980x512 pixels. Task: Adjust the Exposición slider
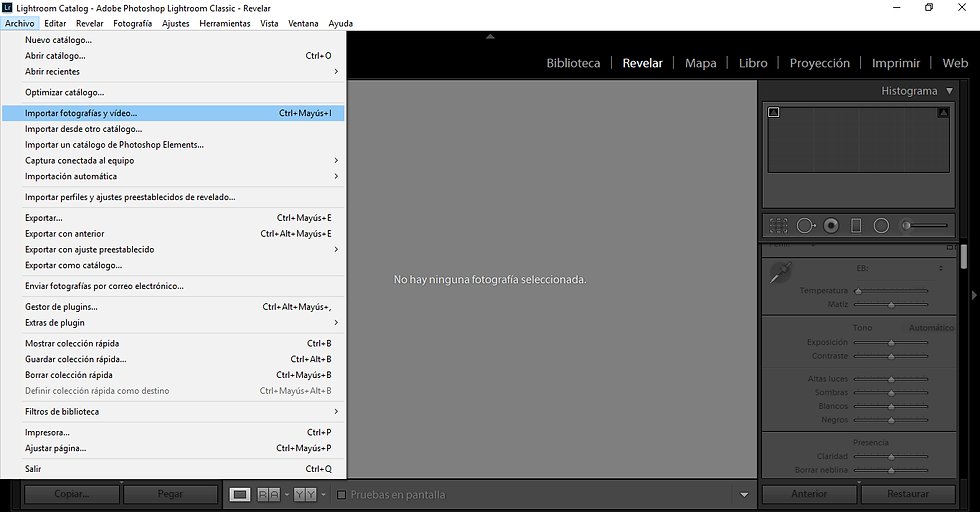point(891,343)
